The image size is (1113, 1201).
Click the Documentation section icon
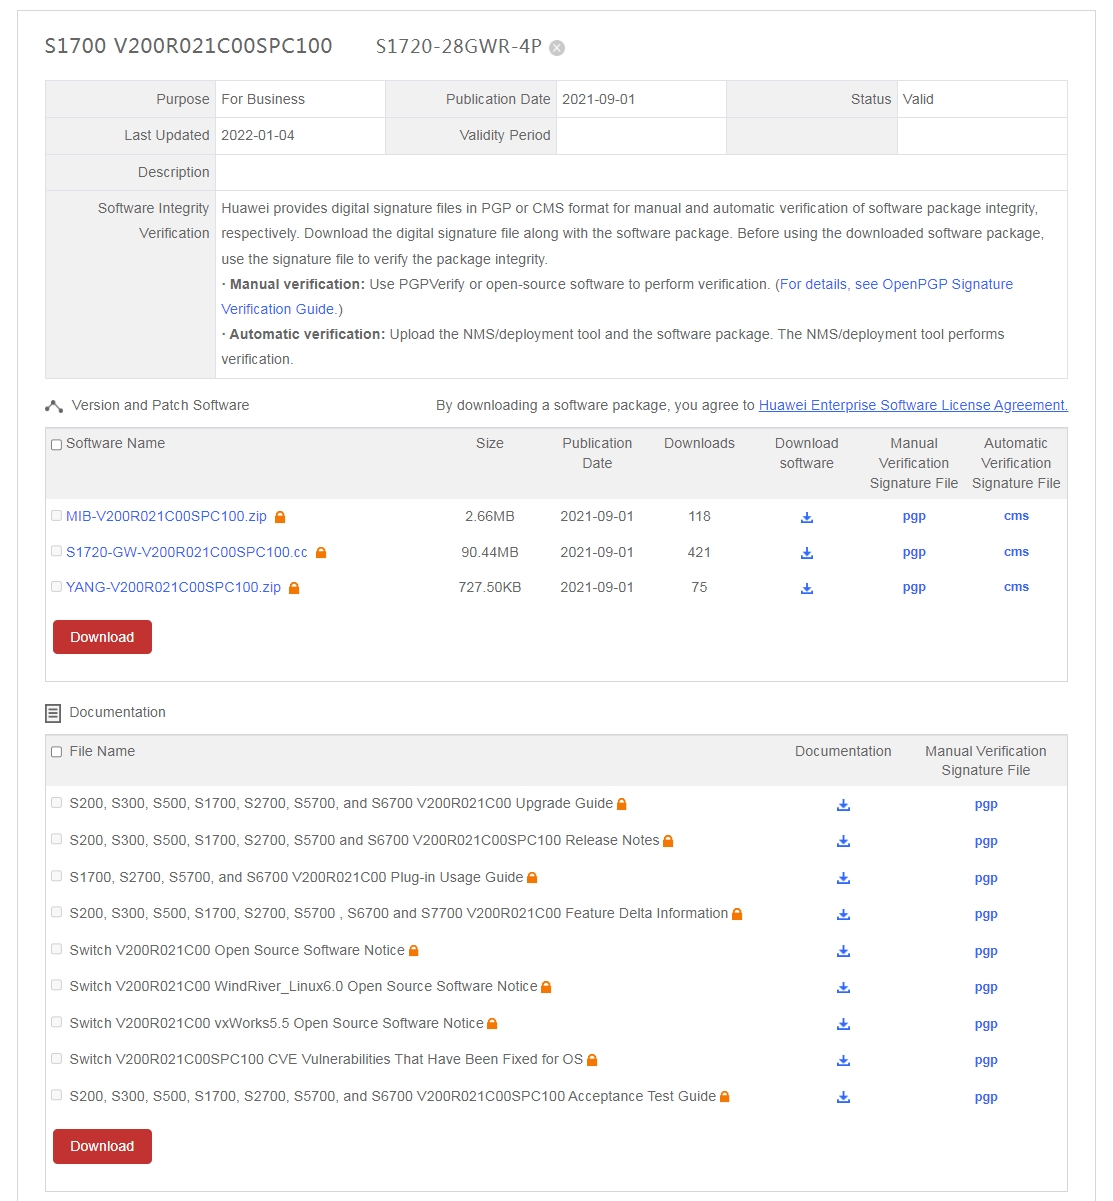point(53,713)
